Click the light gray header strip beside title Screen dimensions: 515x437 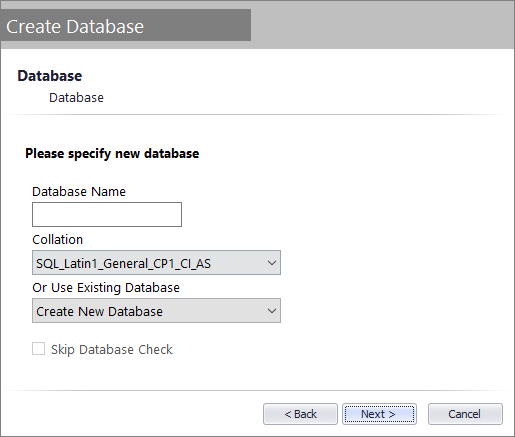[x=383, y=25]
